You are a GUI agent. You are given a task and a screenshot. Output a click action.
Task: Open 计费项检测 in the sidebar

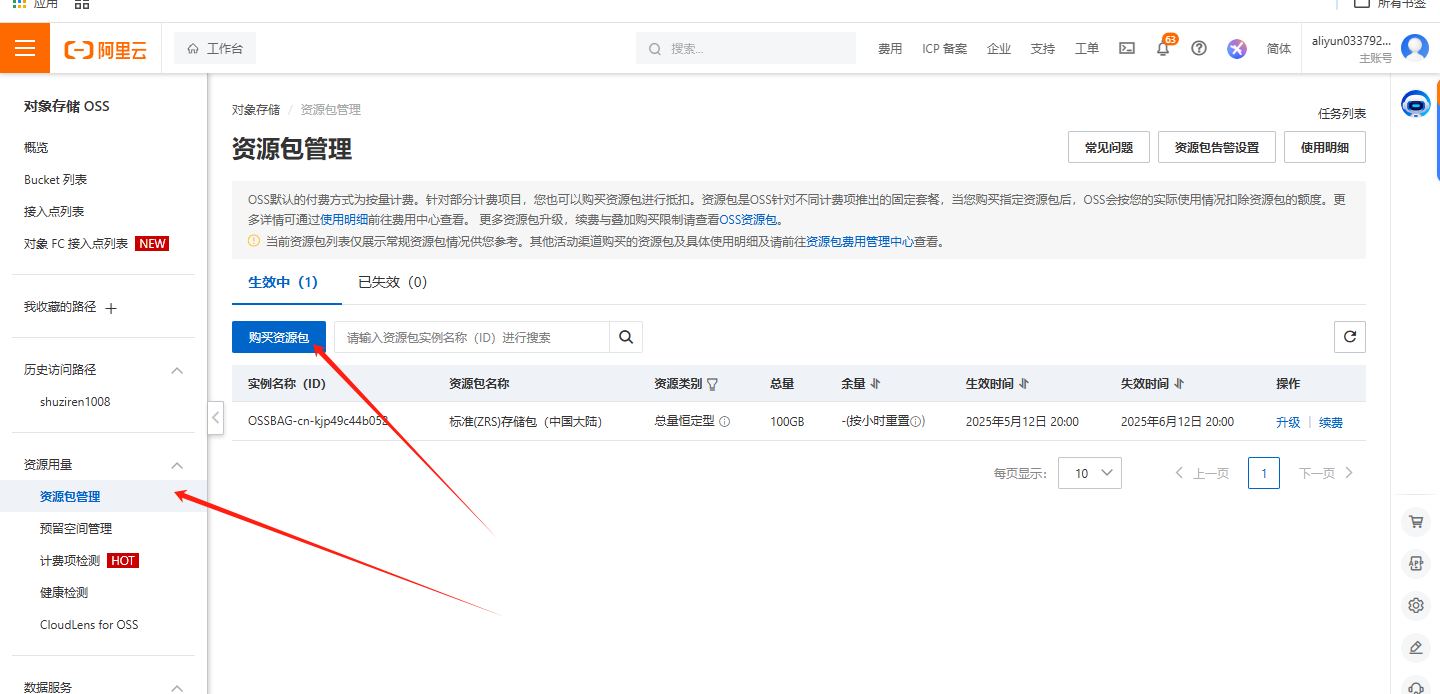point(70,560)
